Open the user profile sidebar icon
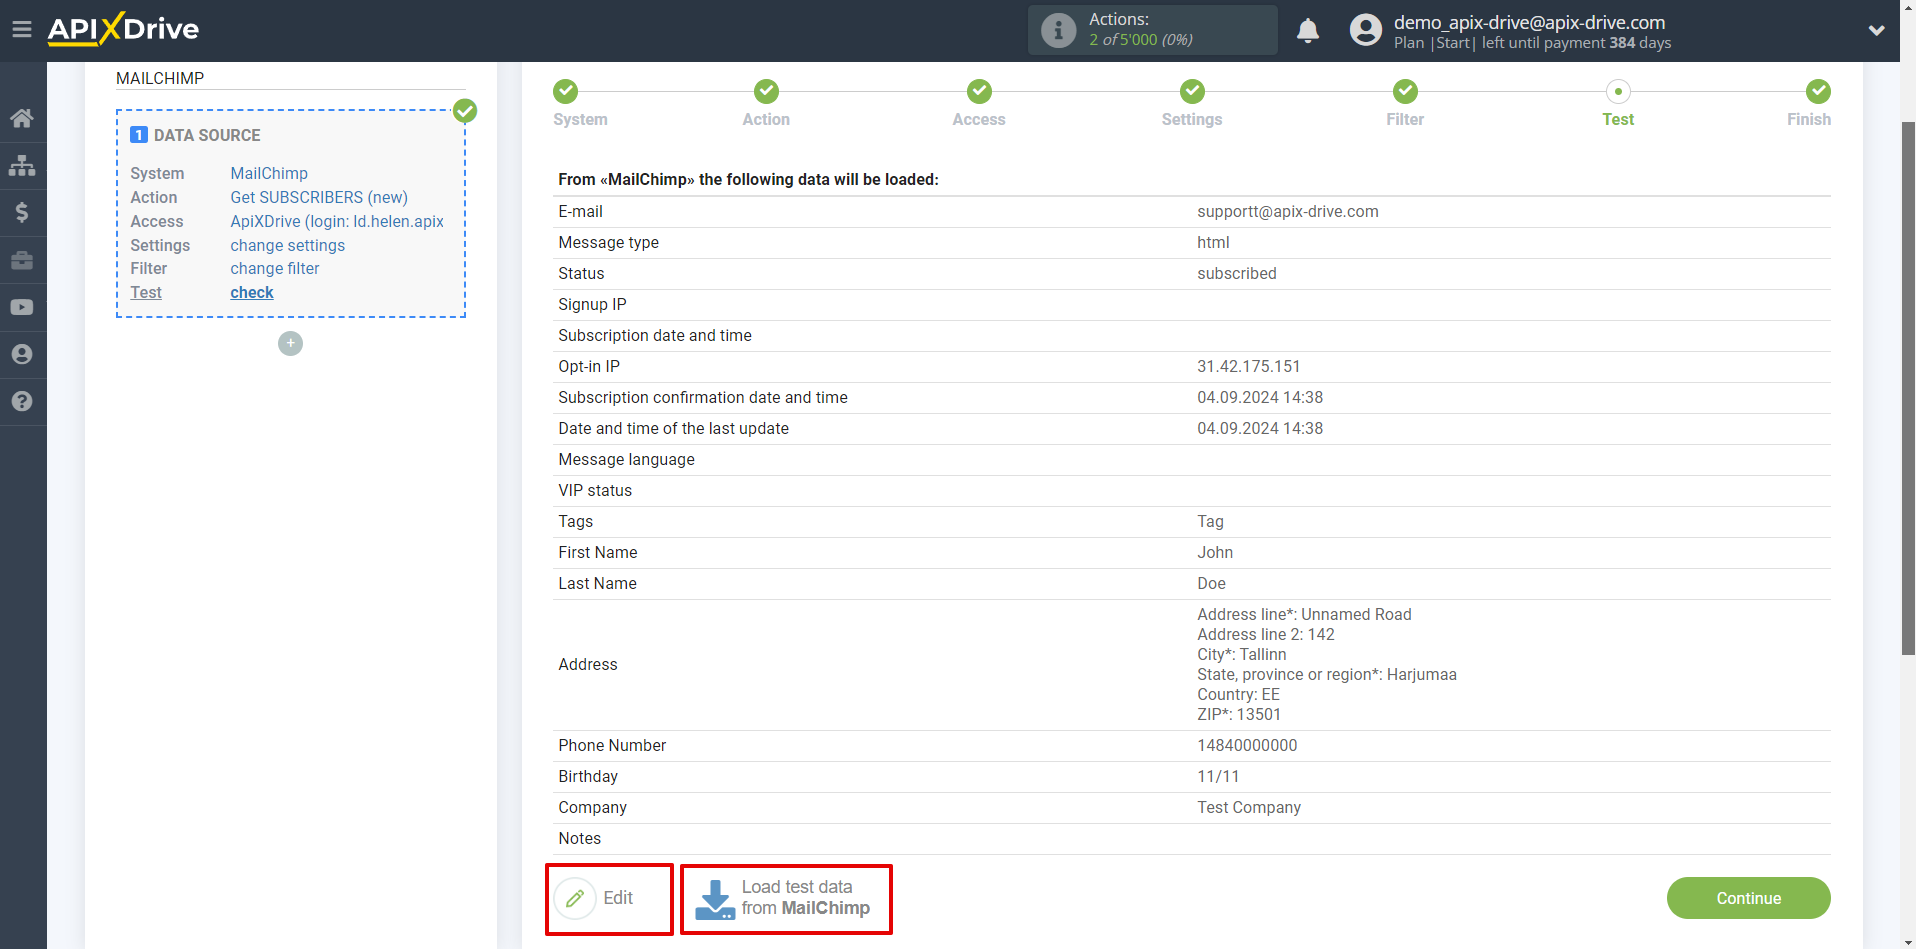The width and height of the screenshot is (1916, 949). pos(22,354)
